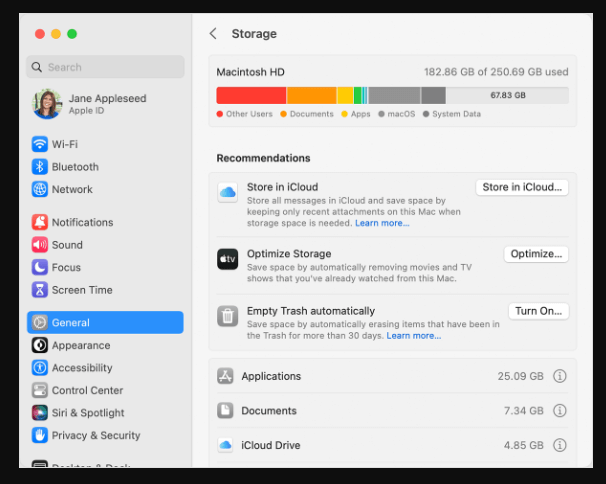Open Learn more link under Store in iCloud

tap(382, 223)
